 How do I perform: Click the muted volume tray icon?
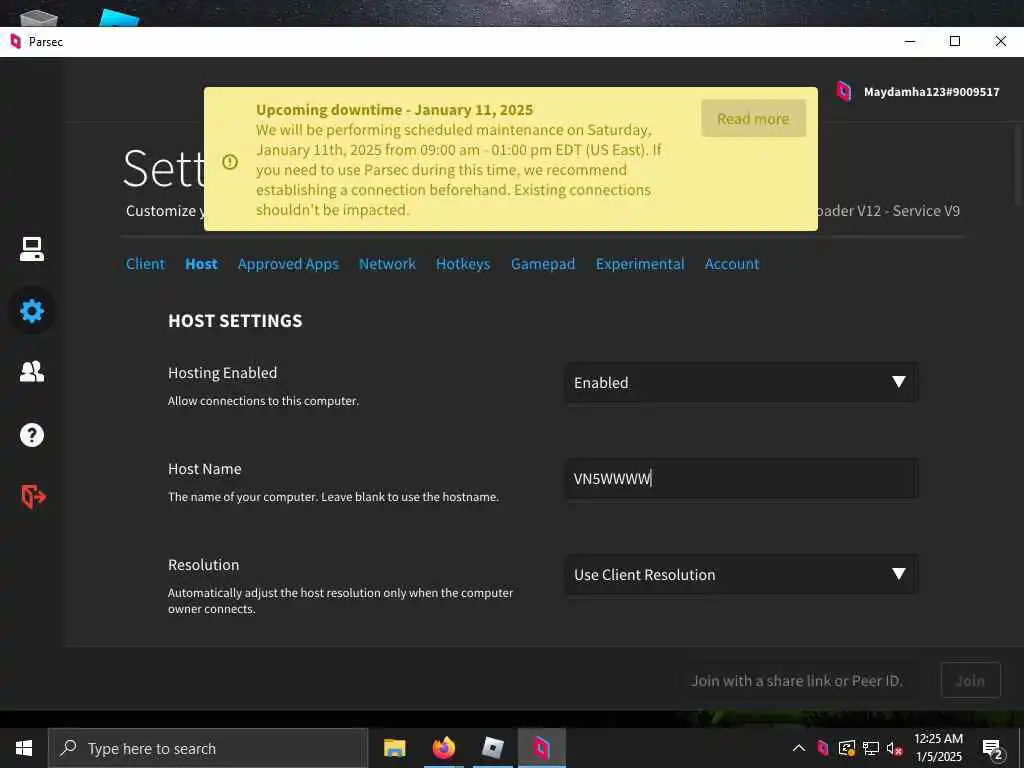click(895, 748)
